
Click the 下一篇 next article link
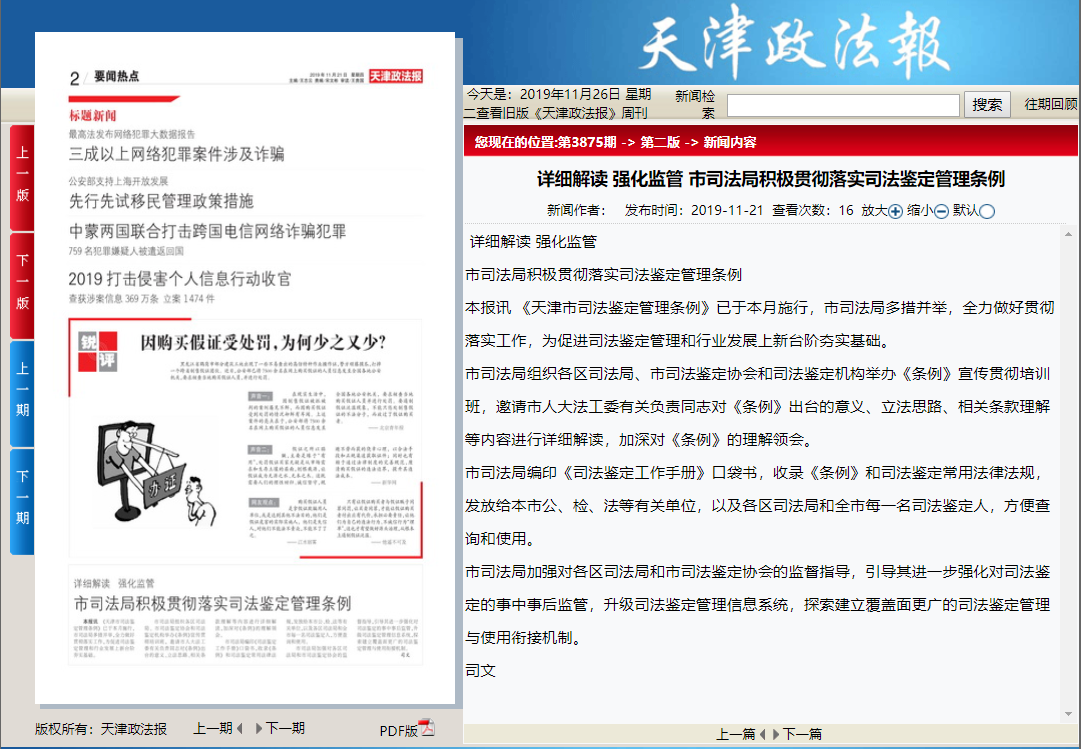pos(802,735)
